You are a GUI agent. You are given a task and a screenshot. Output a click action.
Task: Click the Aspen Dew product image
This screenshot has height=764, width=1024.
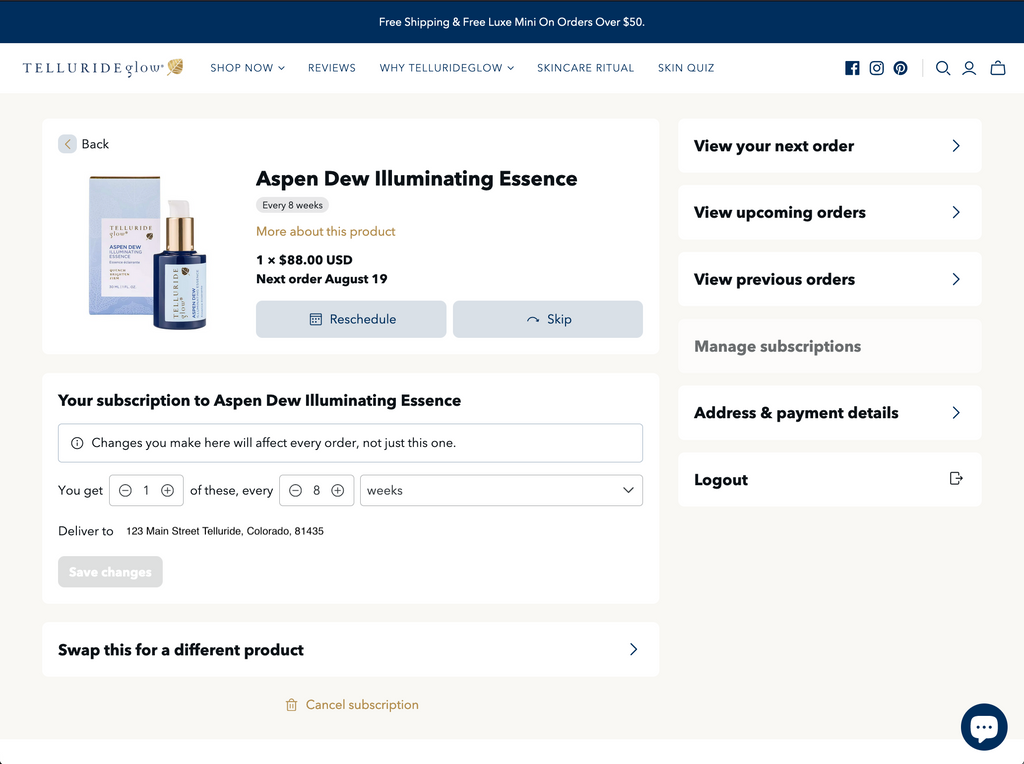point(150,252)
